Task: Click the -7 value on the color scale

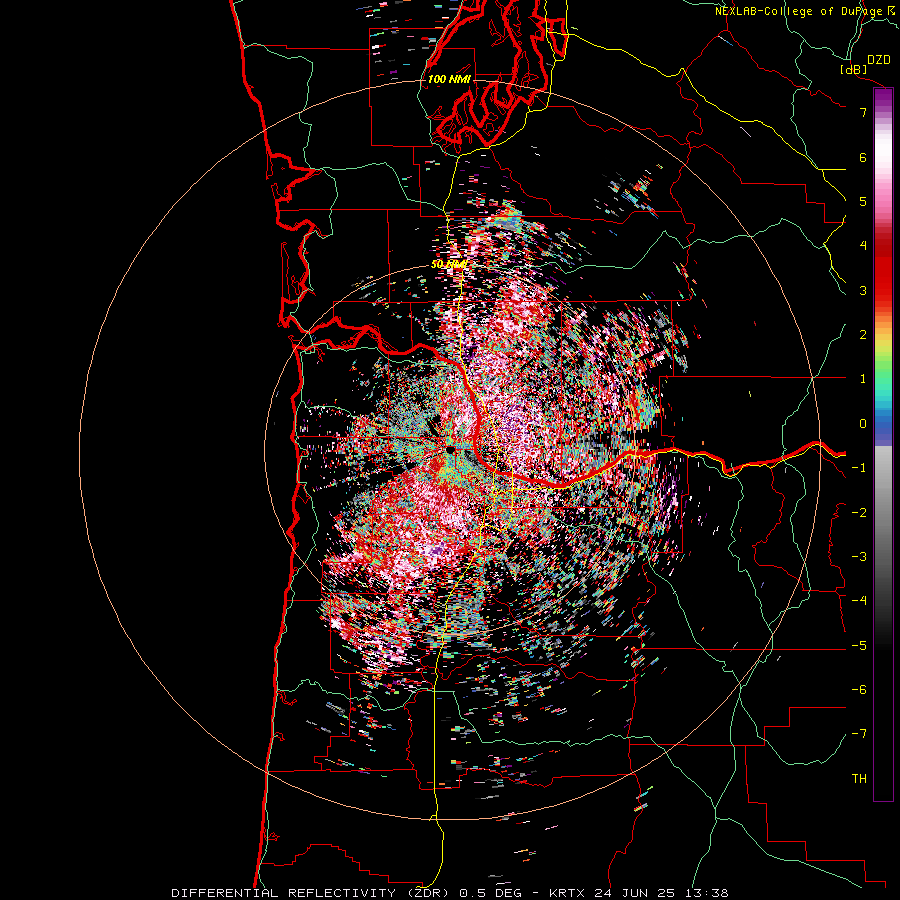Action: (859, 734)
